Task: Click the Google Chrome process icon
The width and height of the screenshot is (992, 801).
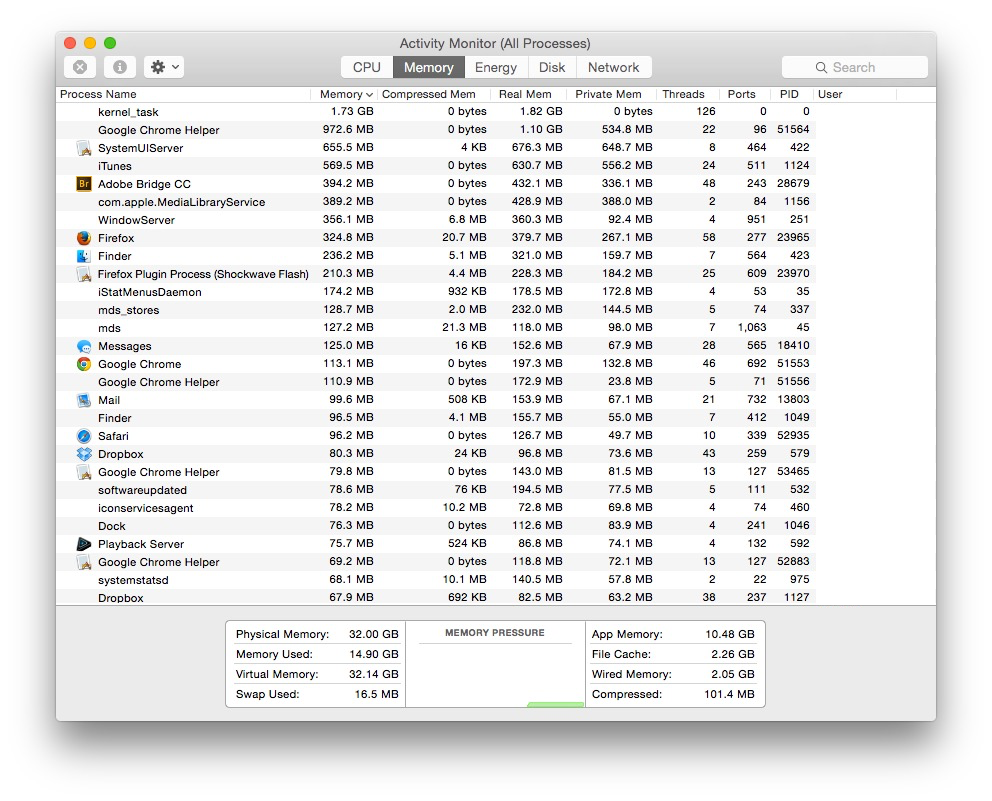Action: click(x=84, y=364)
